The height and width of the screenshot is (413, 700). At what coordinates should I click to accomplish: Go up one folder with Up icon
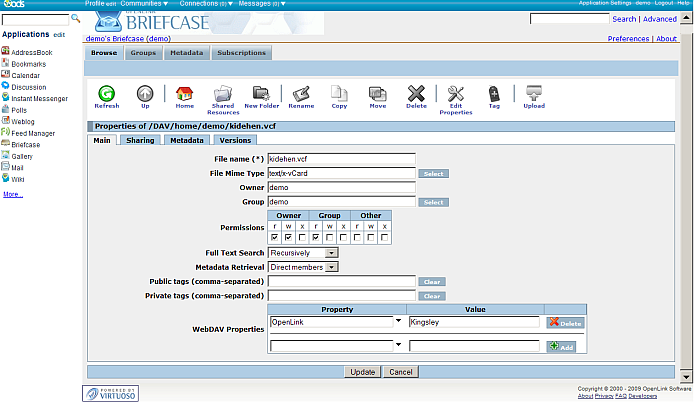[x=144, y=93]
